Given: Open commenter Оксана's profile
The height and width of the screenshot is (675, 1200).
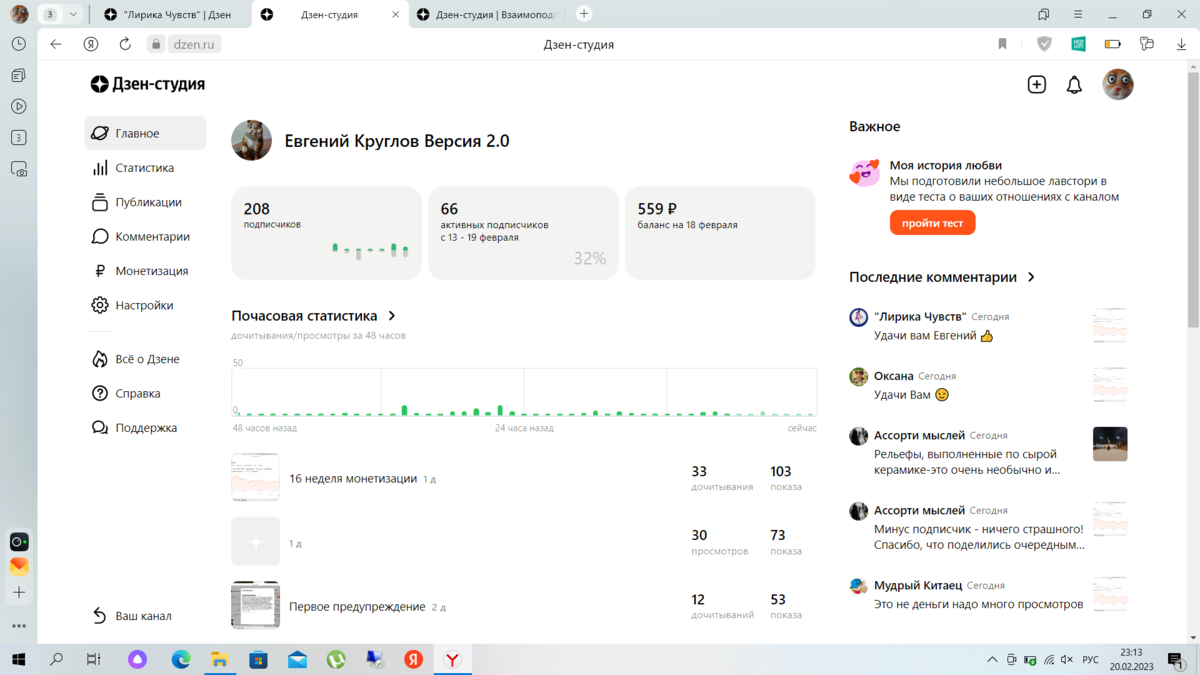Looking at the screenshot, I should point(894,376).
